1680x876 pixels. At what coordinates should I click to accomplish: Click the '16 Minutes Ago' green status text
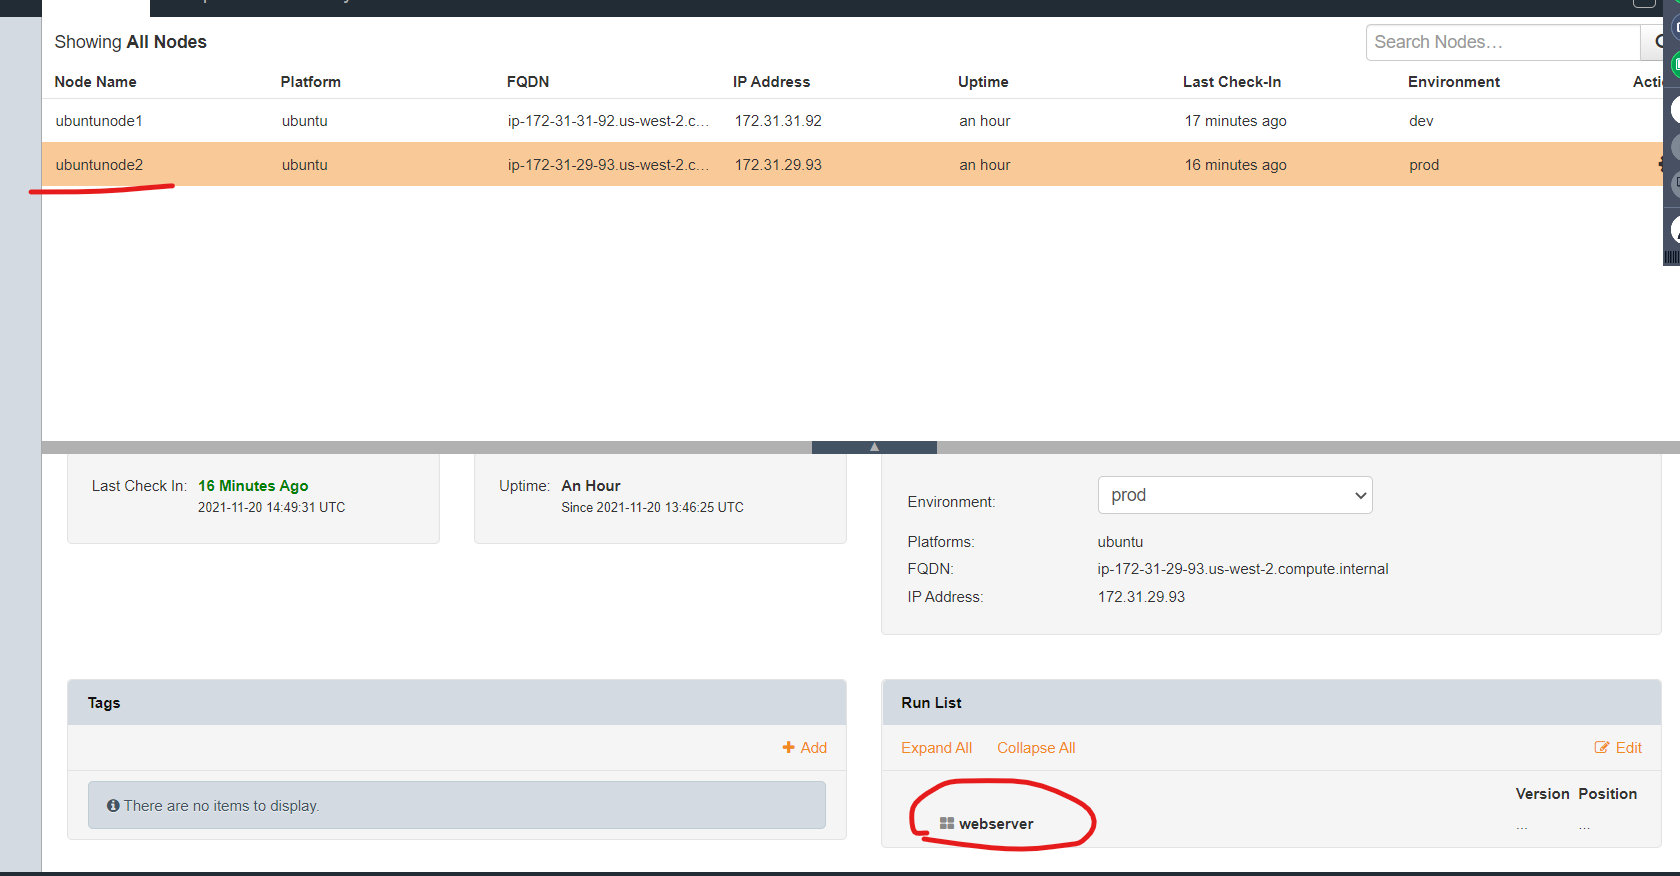(253, 486)
